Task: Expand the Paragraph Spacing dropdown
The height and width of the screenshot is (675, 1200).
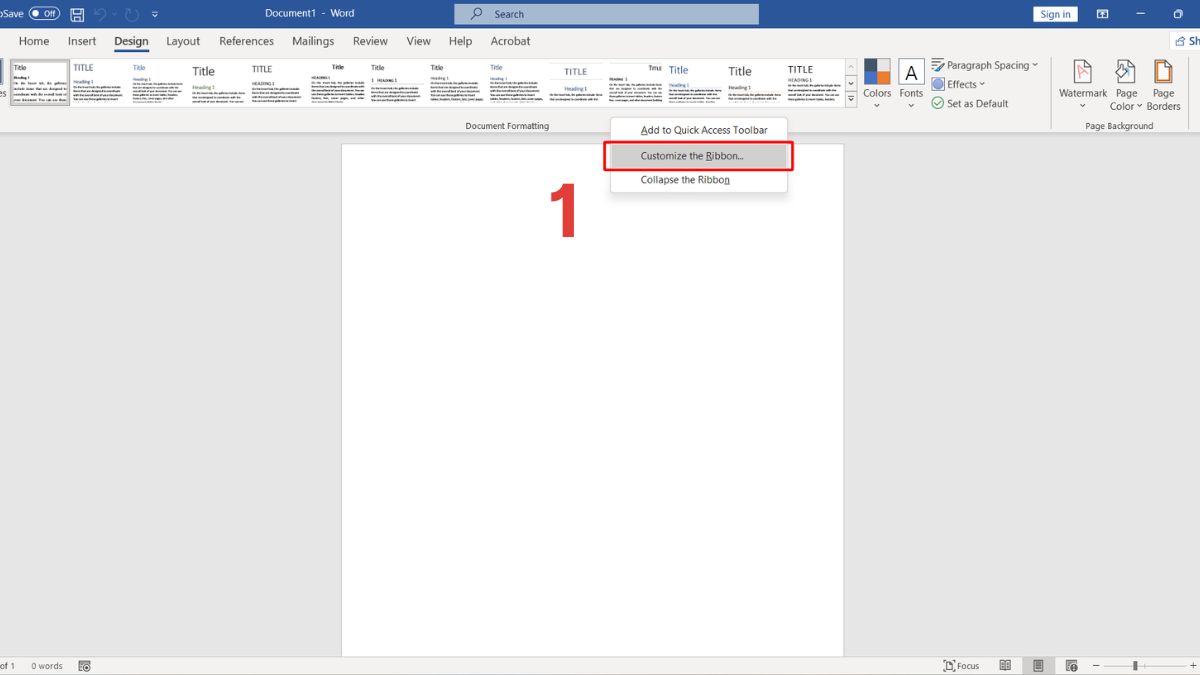Action: point(985,65)
